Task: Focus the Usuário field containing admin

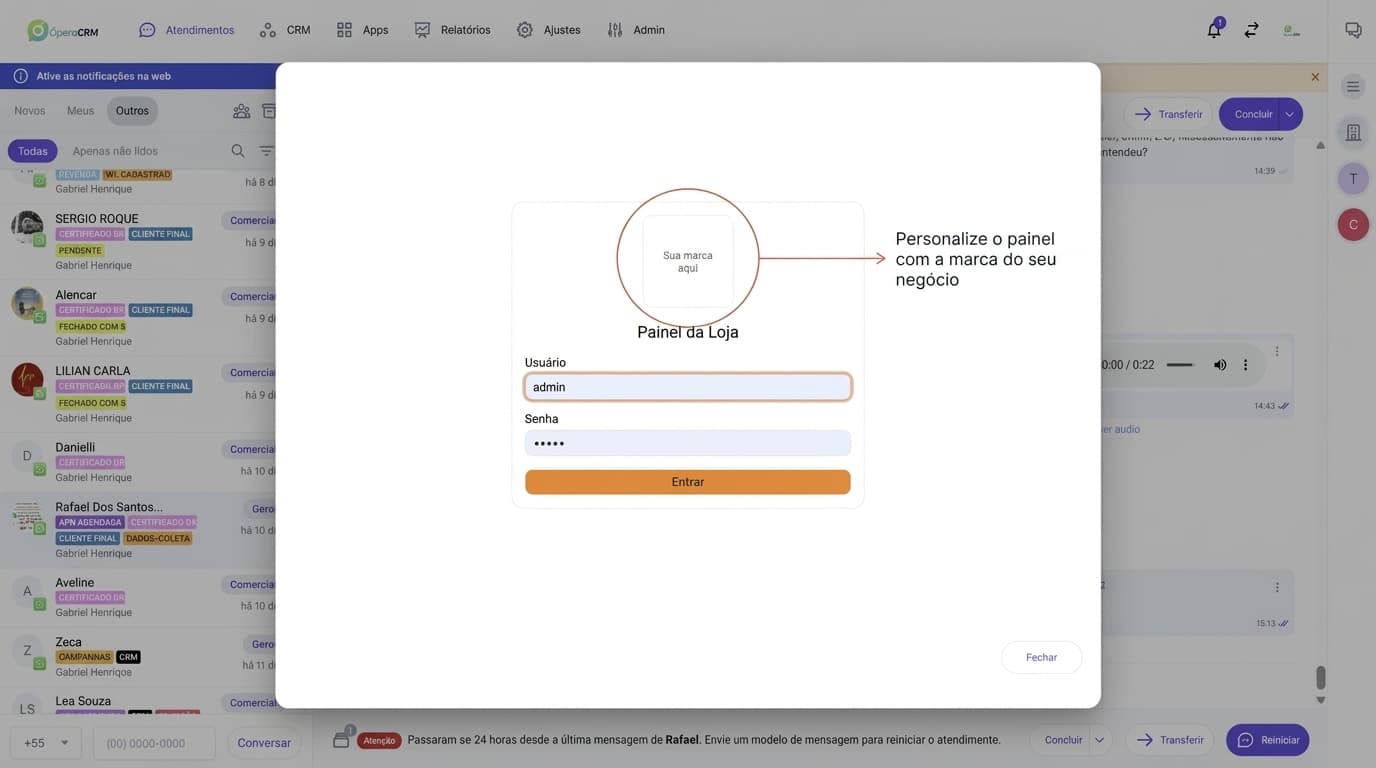Action: click(x=688, y=387)
